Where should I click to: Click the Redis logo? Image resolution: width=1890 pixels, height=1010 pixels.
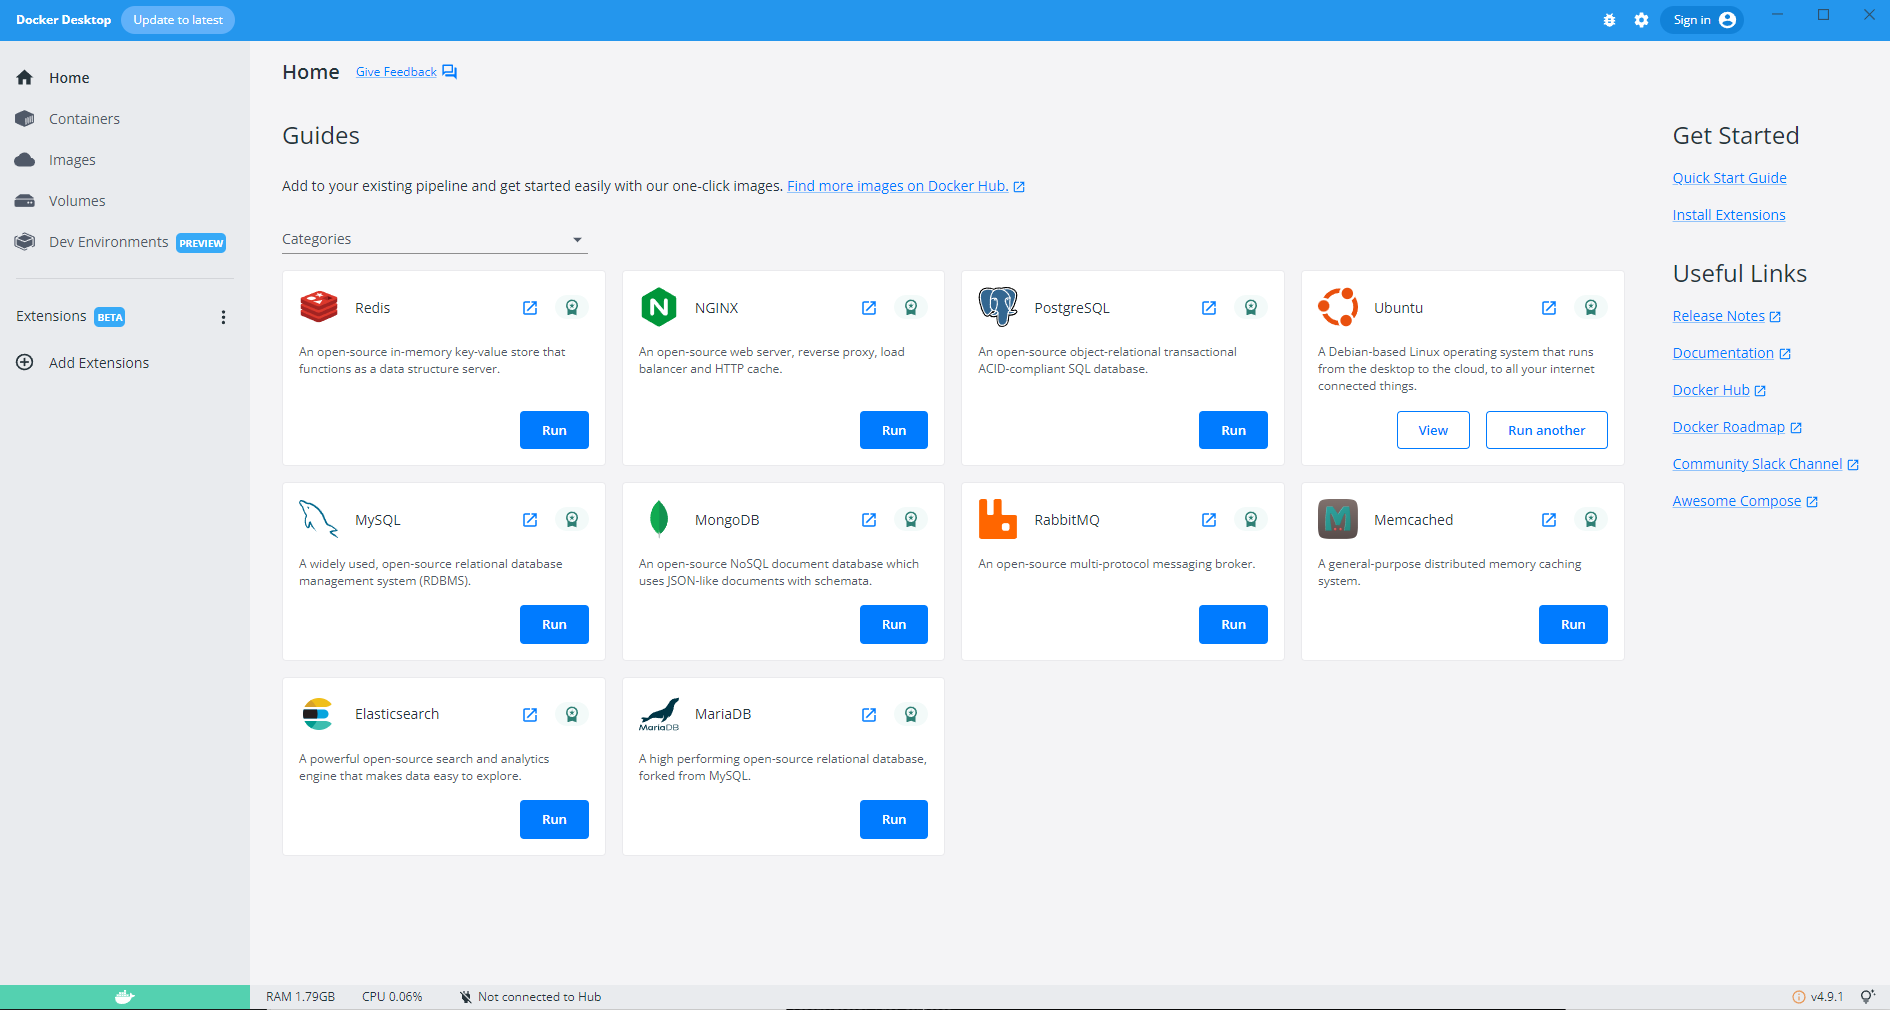pyautogui.click(x=319, y=307)
